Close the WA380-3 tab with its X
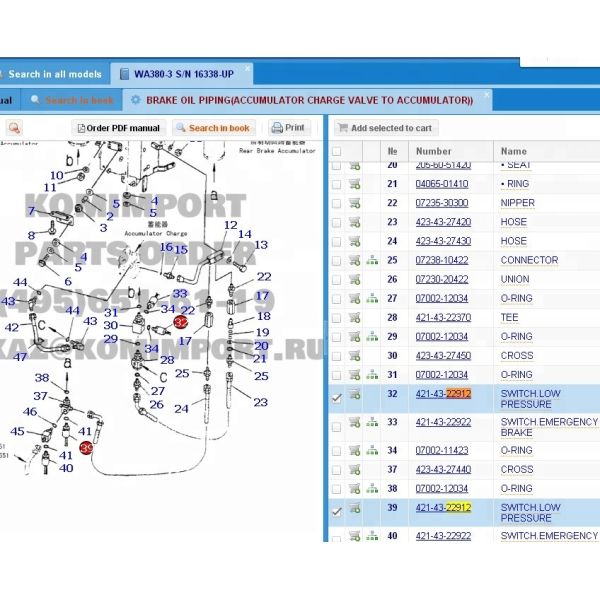 248,70
